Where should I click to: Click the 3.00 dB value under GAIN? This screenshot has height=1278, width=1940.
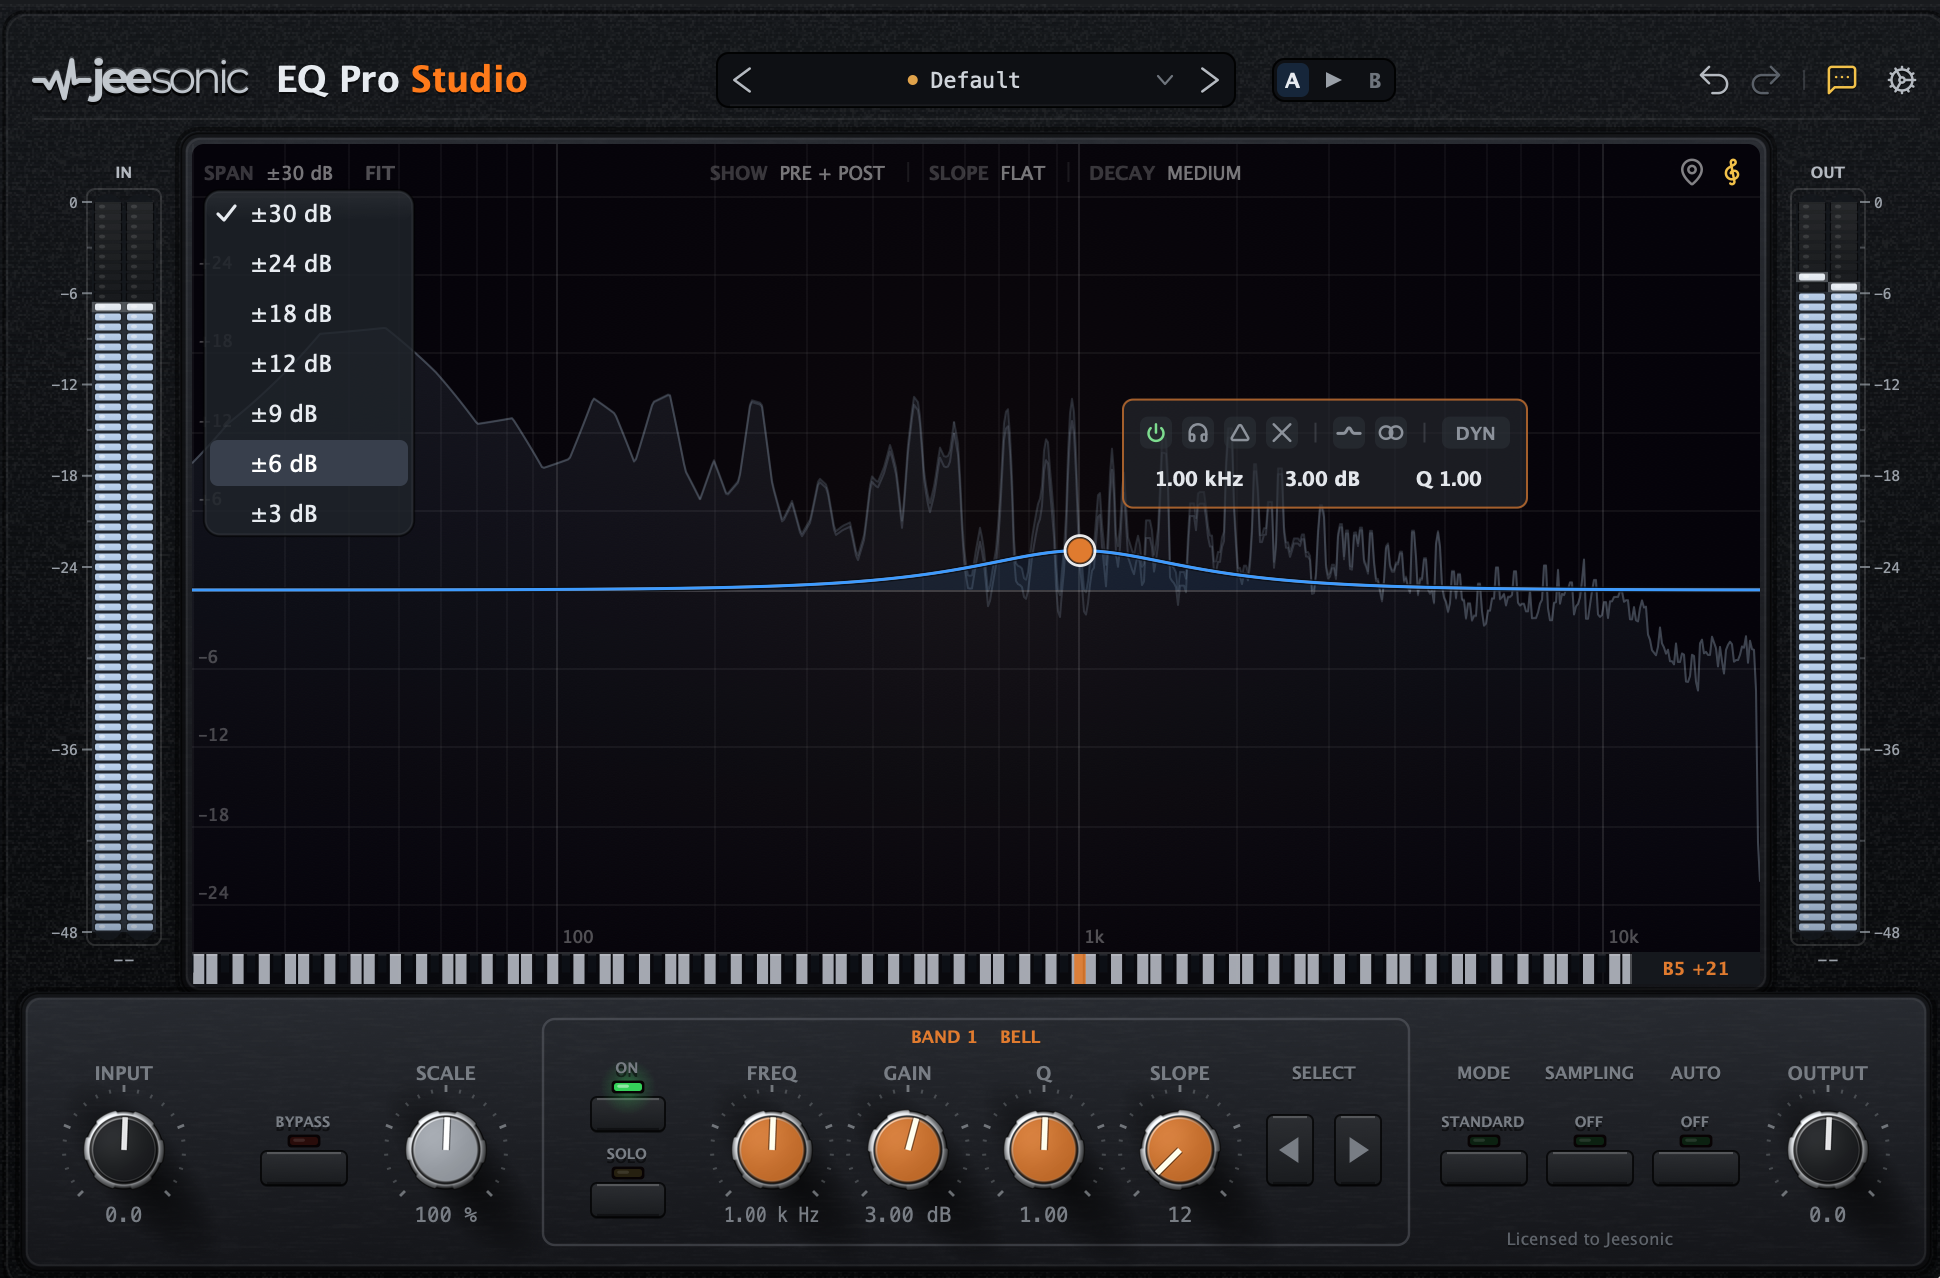(907, 1215)
